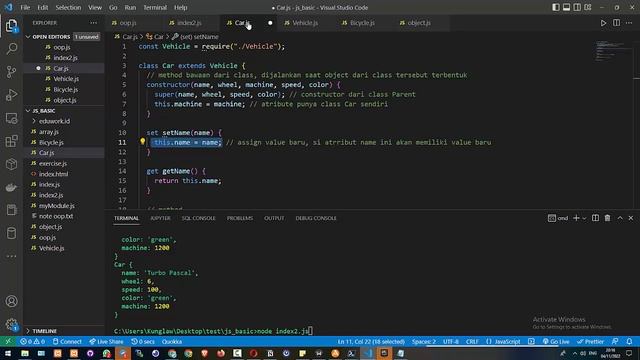Select encoding UTF-8 in status bar
The width and height of the screenshot is (640, 360).
[451, 341]
